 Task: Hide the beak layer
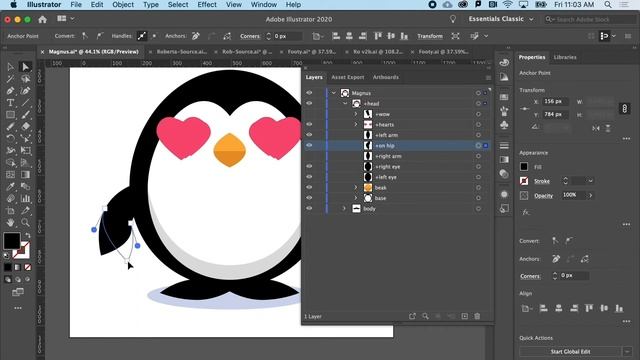(x=309, y=187)
